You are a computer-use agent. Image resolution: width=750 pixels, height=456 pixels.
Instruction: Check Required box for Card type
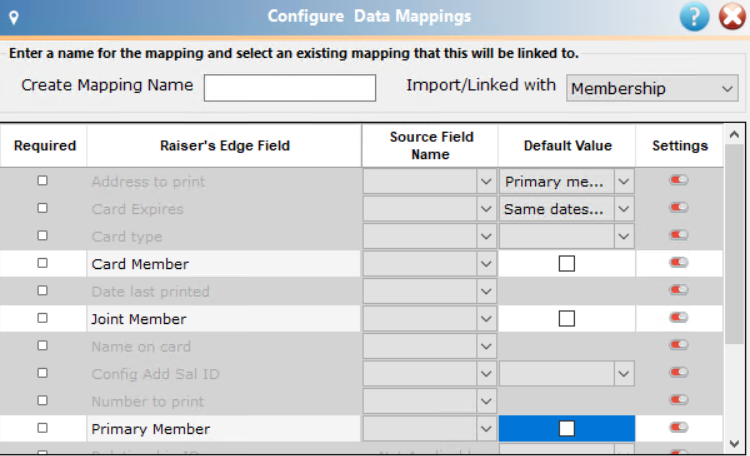pos(43,235)
